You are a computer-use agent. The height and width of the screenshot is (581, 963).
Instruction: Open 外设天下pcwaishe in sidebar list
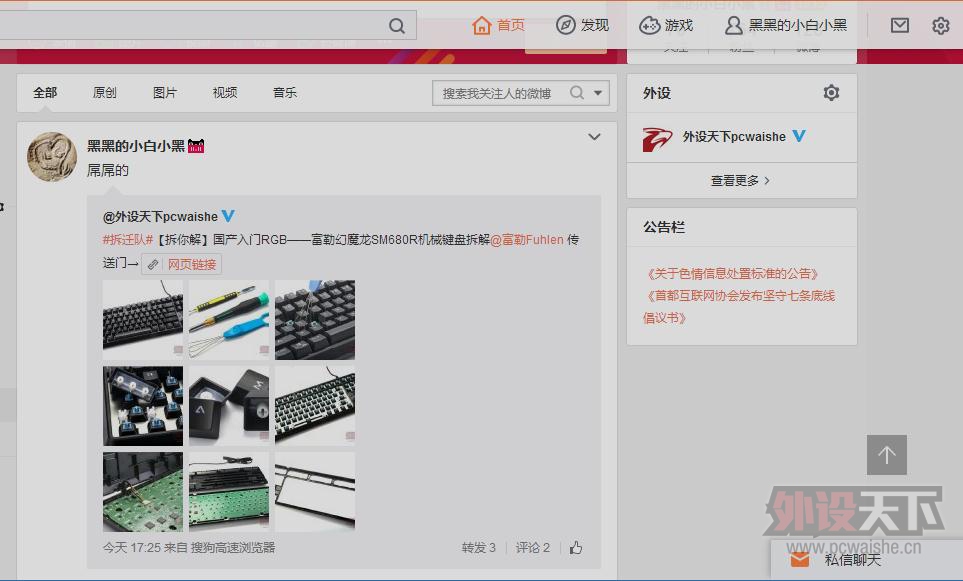(x=734, y=136)
